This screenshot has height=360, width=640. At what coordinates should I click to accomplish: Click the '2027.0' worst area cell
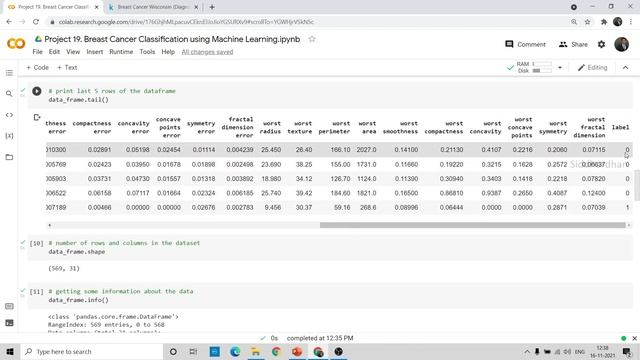pyautogui.click(x=366, y=150)
